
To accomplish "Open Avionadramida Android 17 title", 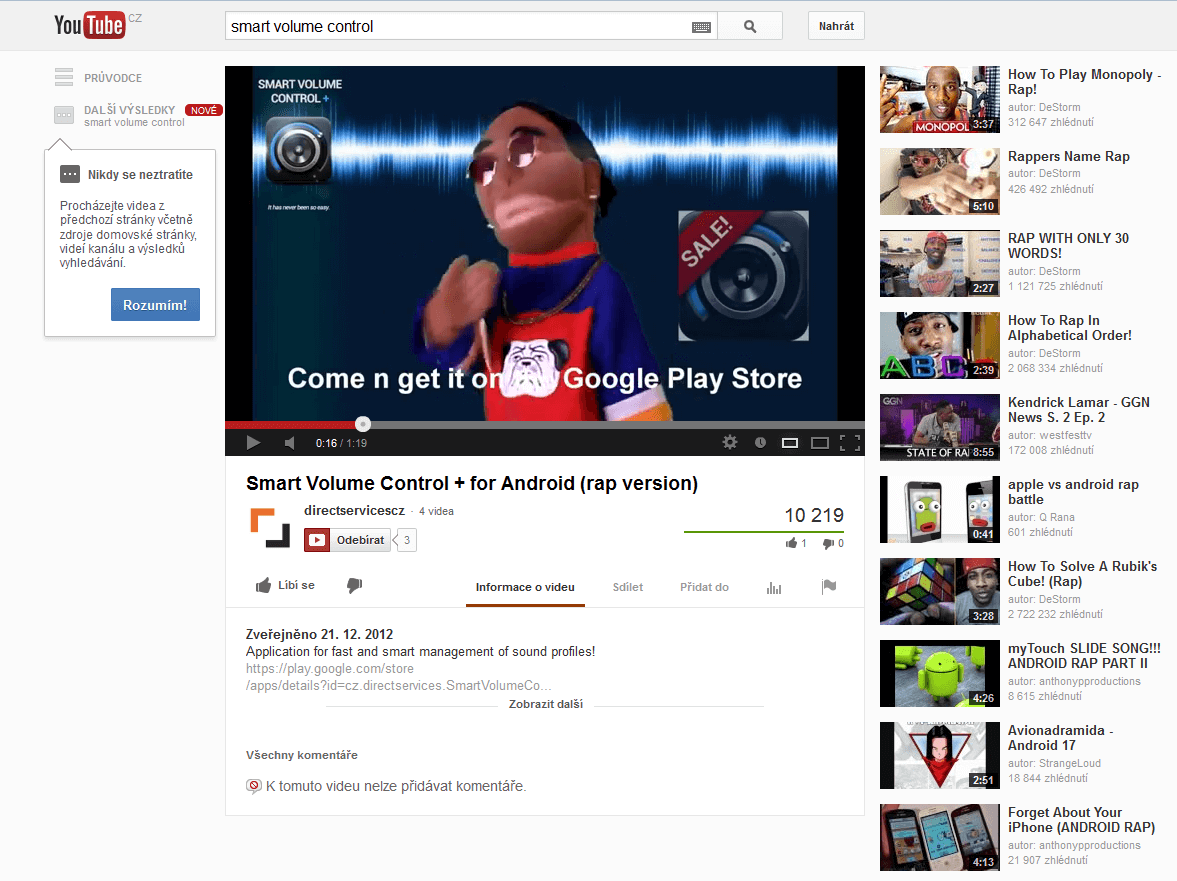I will (1061, 738).
